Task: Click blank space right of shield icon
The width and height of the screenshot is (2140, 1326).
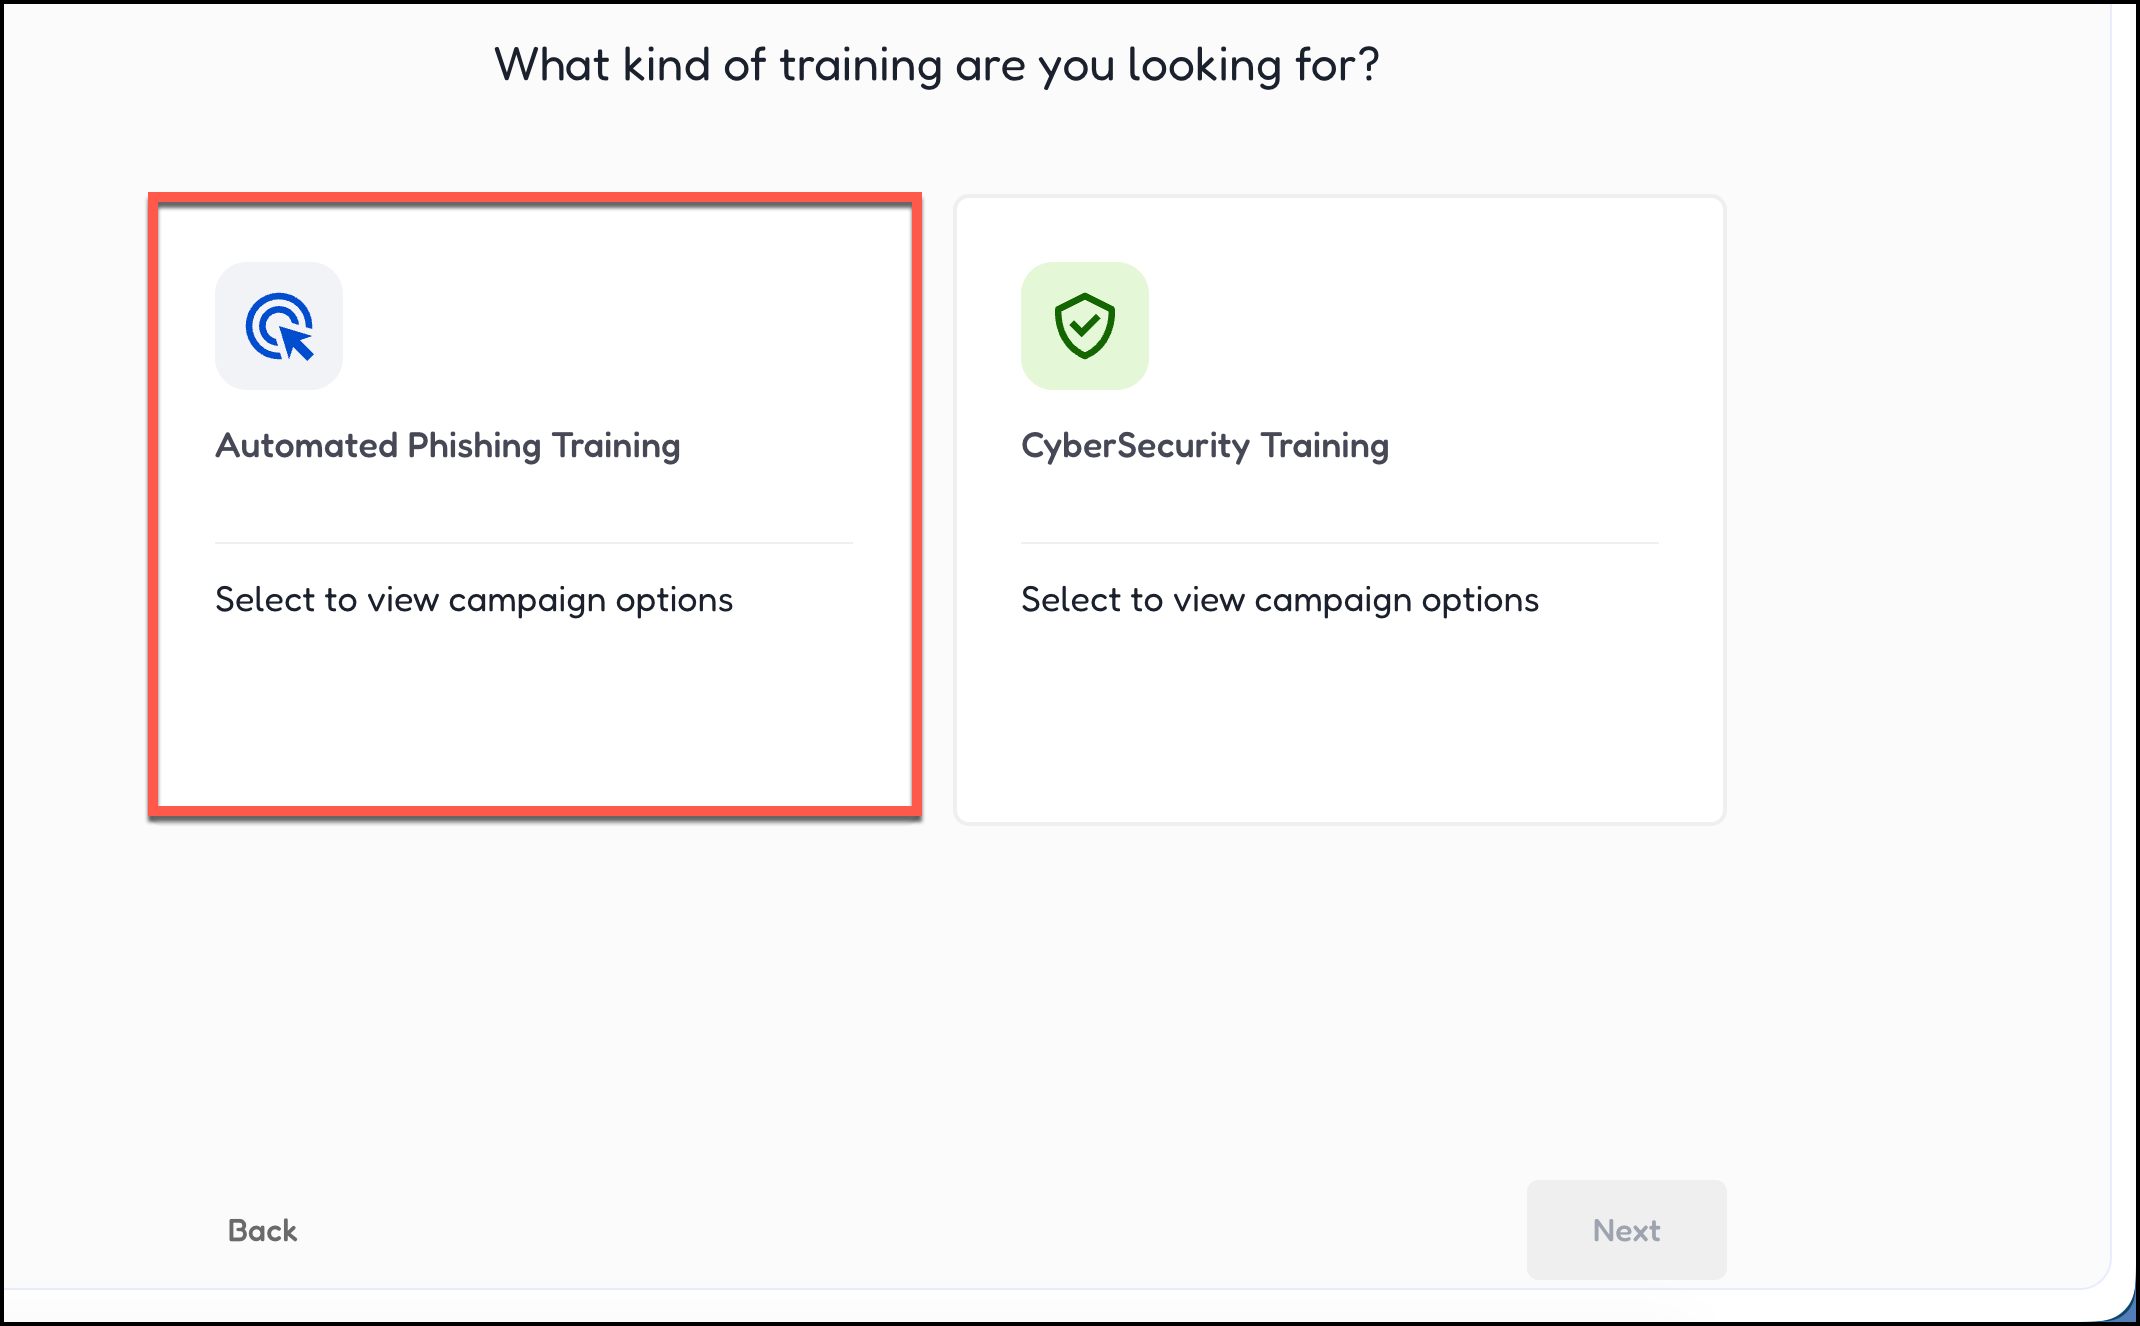Action: [1400, 326]
